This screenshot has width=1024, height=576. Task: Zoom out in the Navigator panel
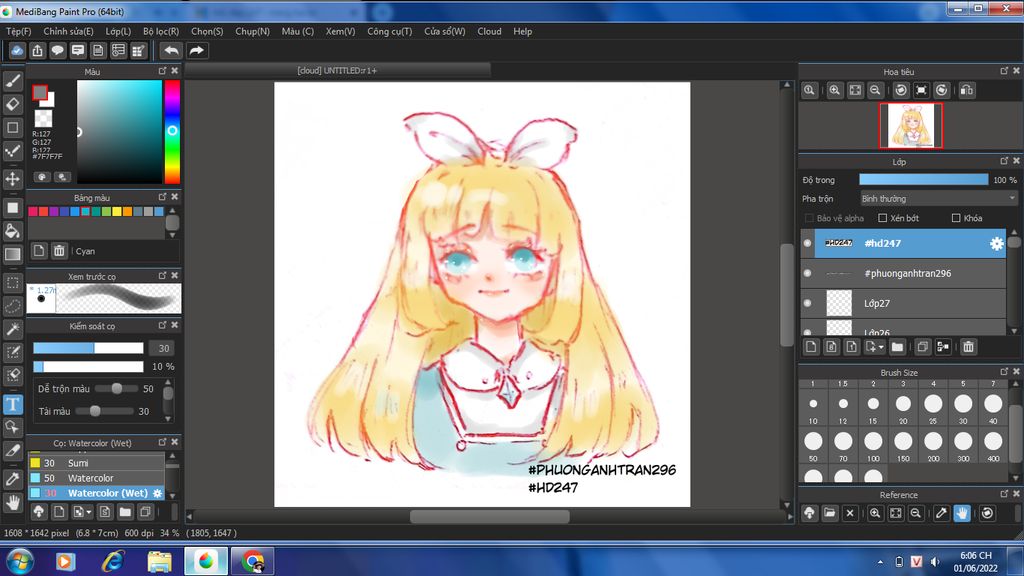875,90
